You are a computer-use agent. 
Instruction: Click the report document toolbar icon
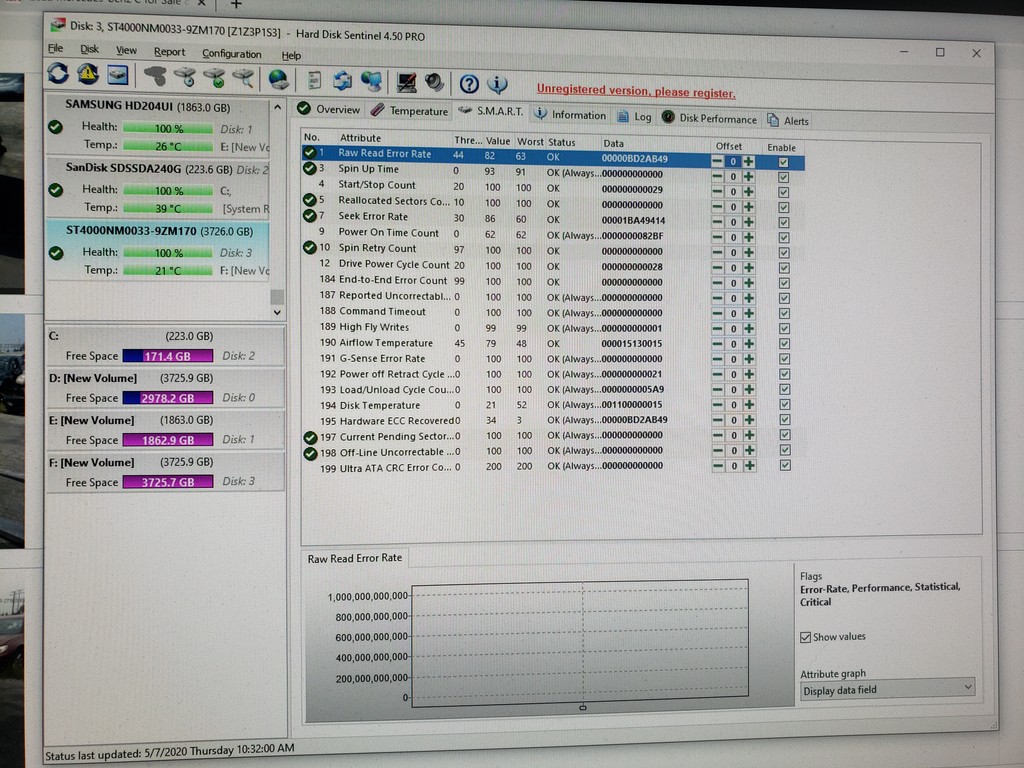[x=314, y=80]
